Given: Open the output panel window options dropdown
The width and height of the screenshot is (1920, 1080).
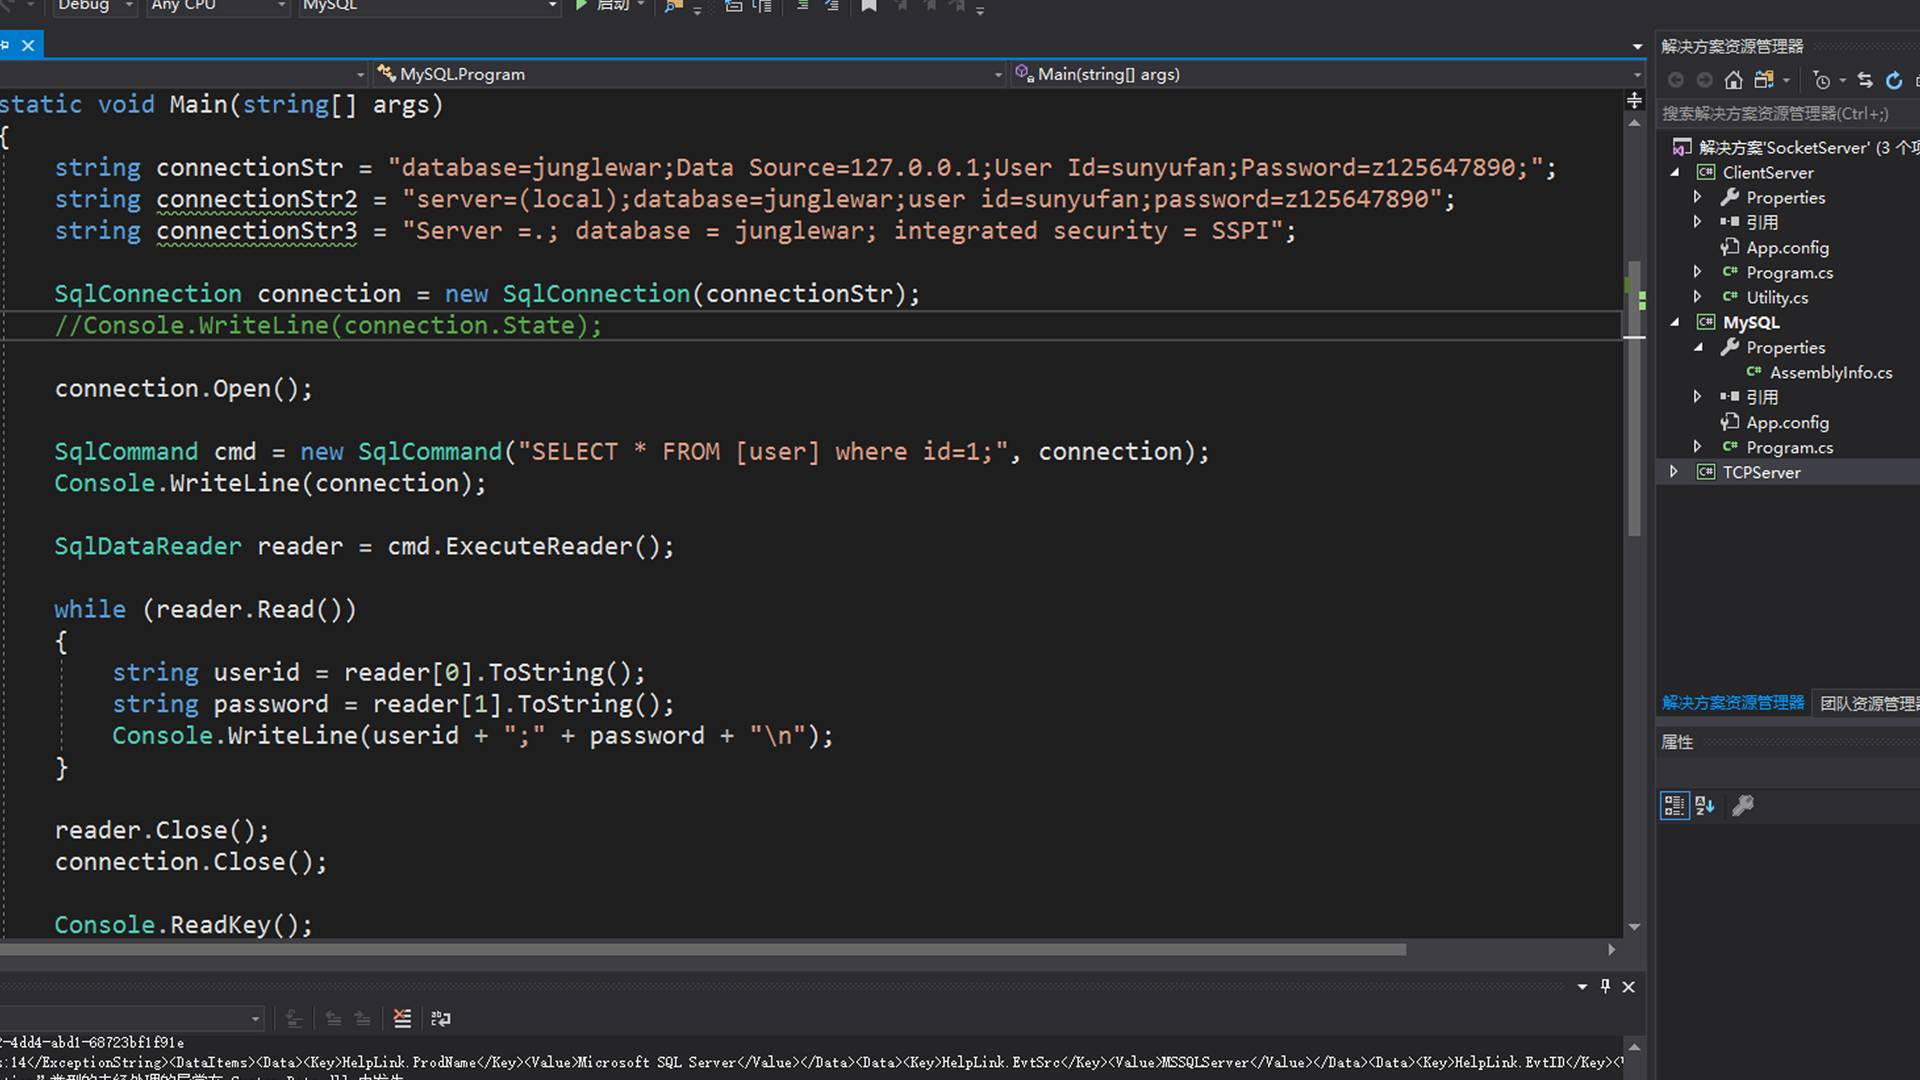Looking at the screenshot, I should 1582,986.
